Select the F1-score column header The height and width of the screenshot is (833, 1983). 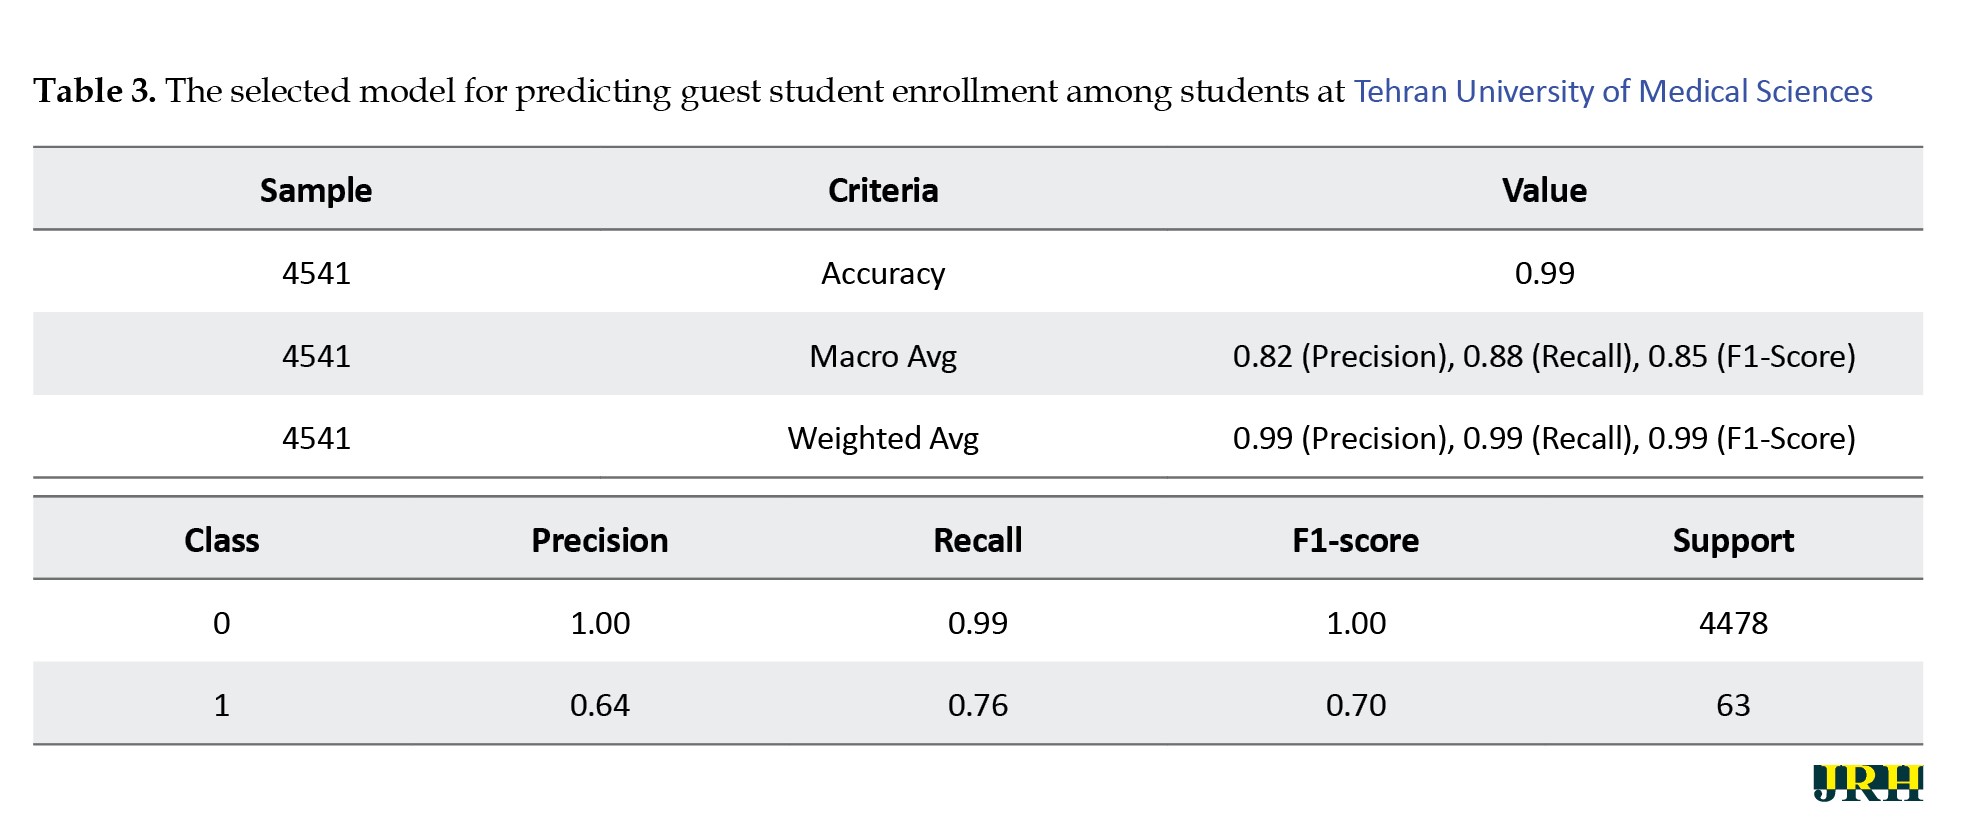click(x=1355, y=540)
